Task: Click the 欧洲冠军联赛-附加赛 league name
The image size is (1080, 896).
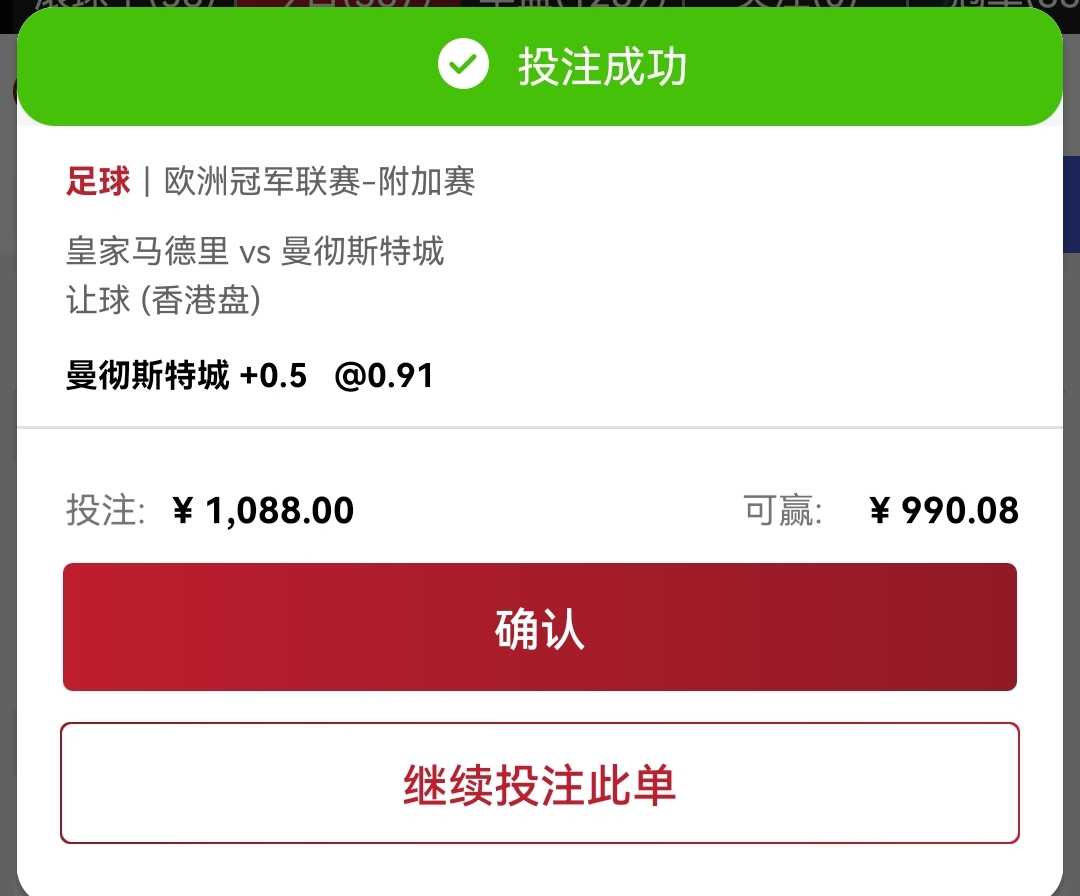Action: tap(320, 182)
